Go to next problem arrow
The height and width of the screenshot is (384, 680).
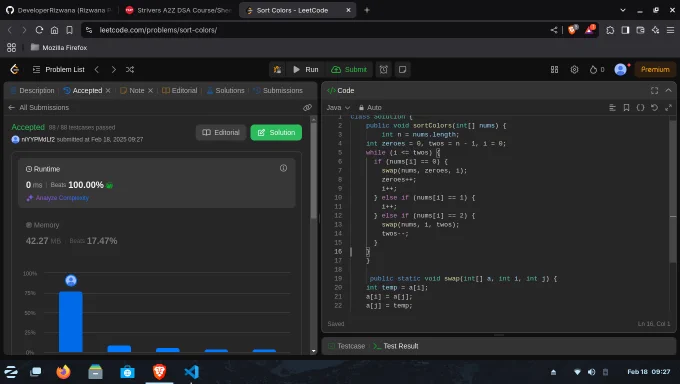114,69
